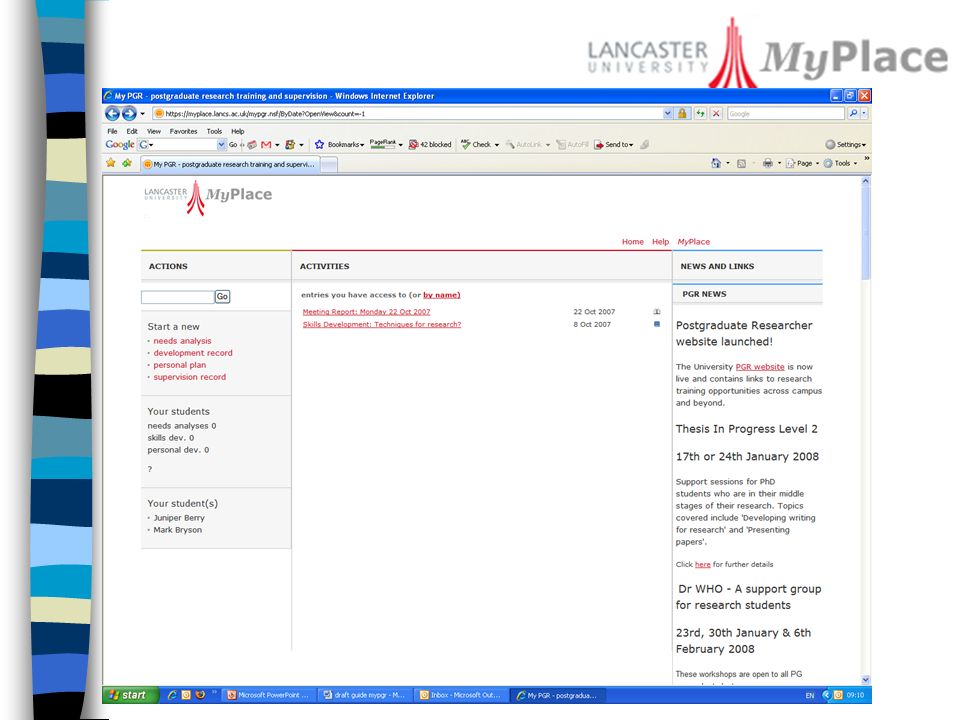Image resolution: width=960 pixels, height=720 pixels.
Task: Click the security padlock icon
Action: [x=682, y=113]
